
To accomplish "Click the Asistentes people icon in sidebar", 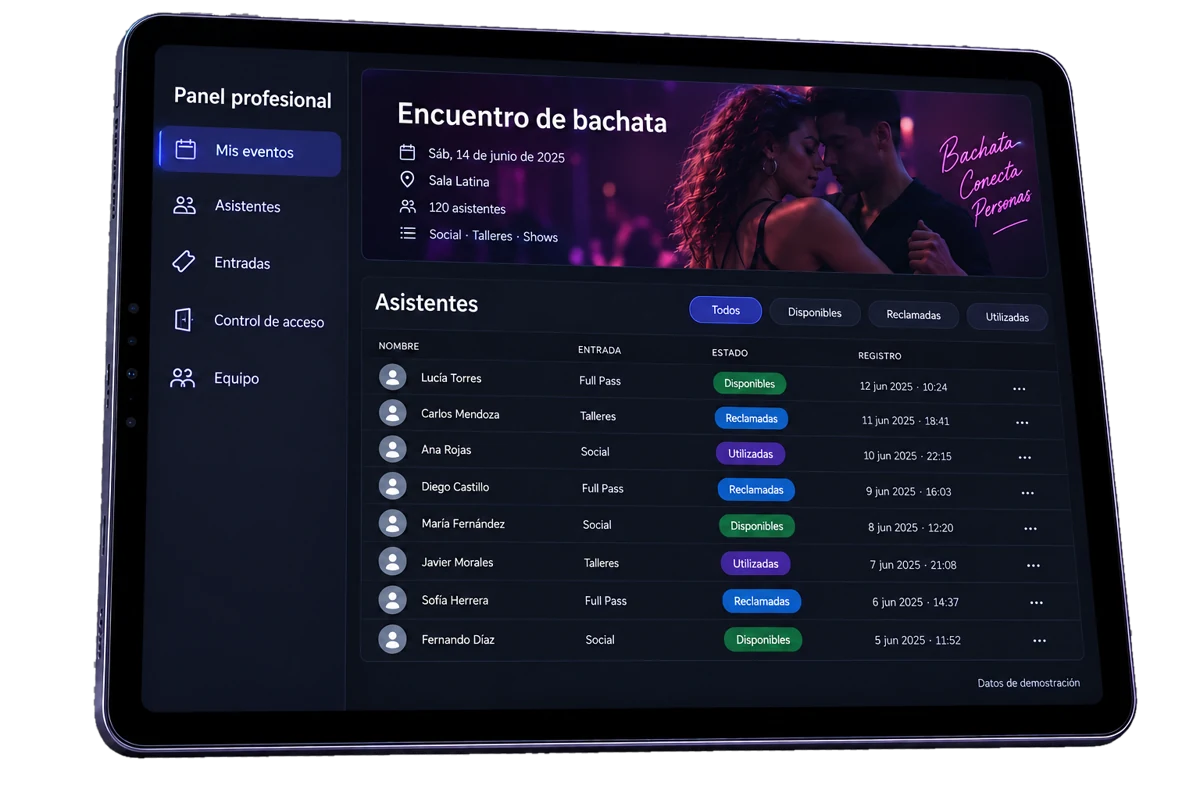I will click(184, 205).
